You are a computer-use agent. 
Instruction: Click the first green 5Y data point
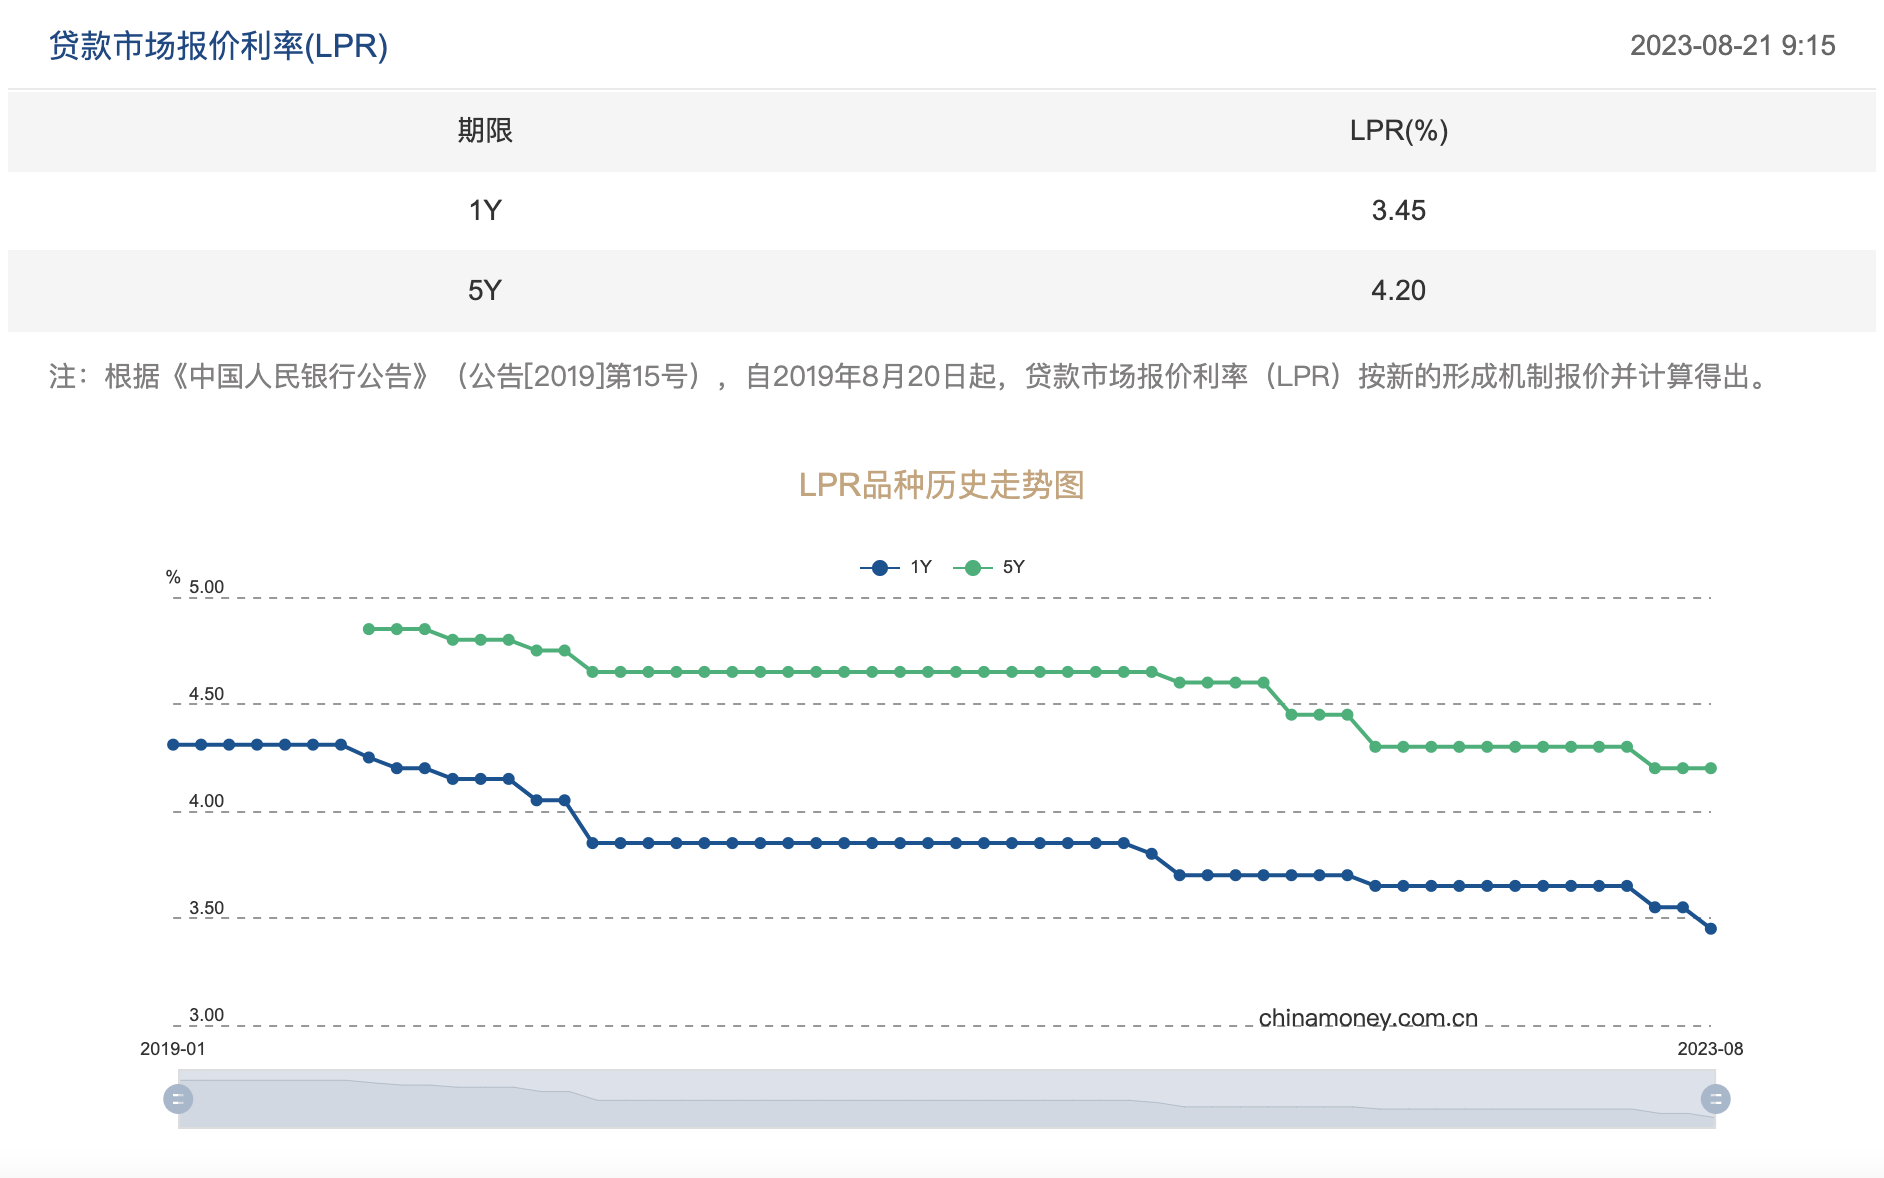(369, 629)
